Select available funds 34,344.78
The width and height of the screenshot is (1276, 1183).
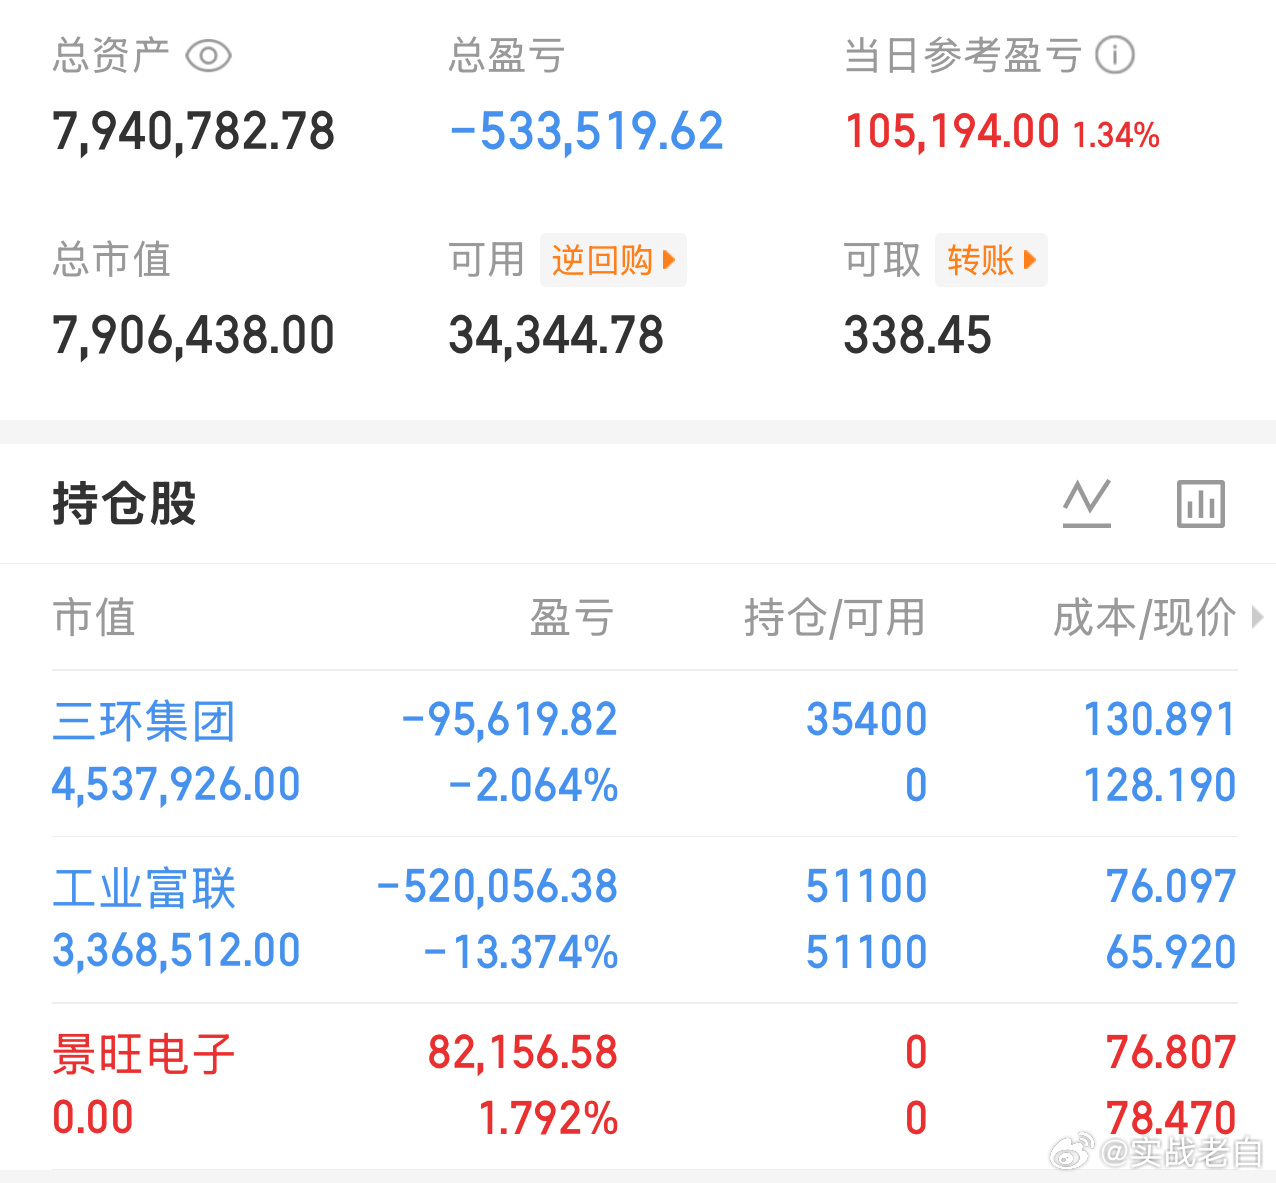(556, 335)
